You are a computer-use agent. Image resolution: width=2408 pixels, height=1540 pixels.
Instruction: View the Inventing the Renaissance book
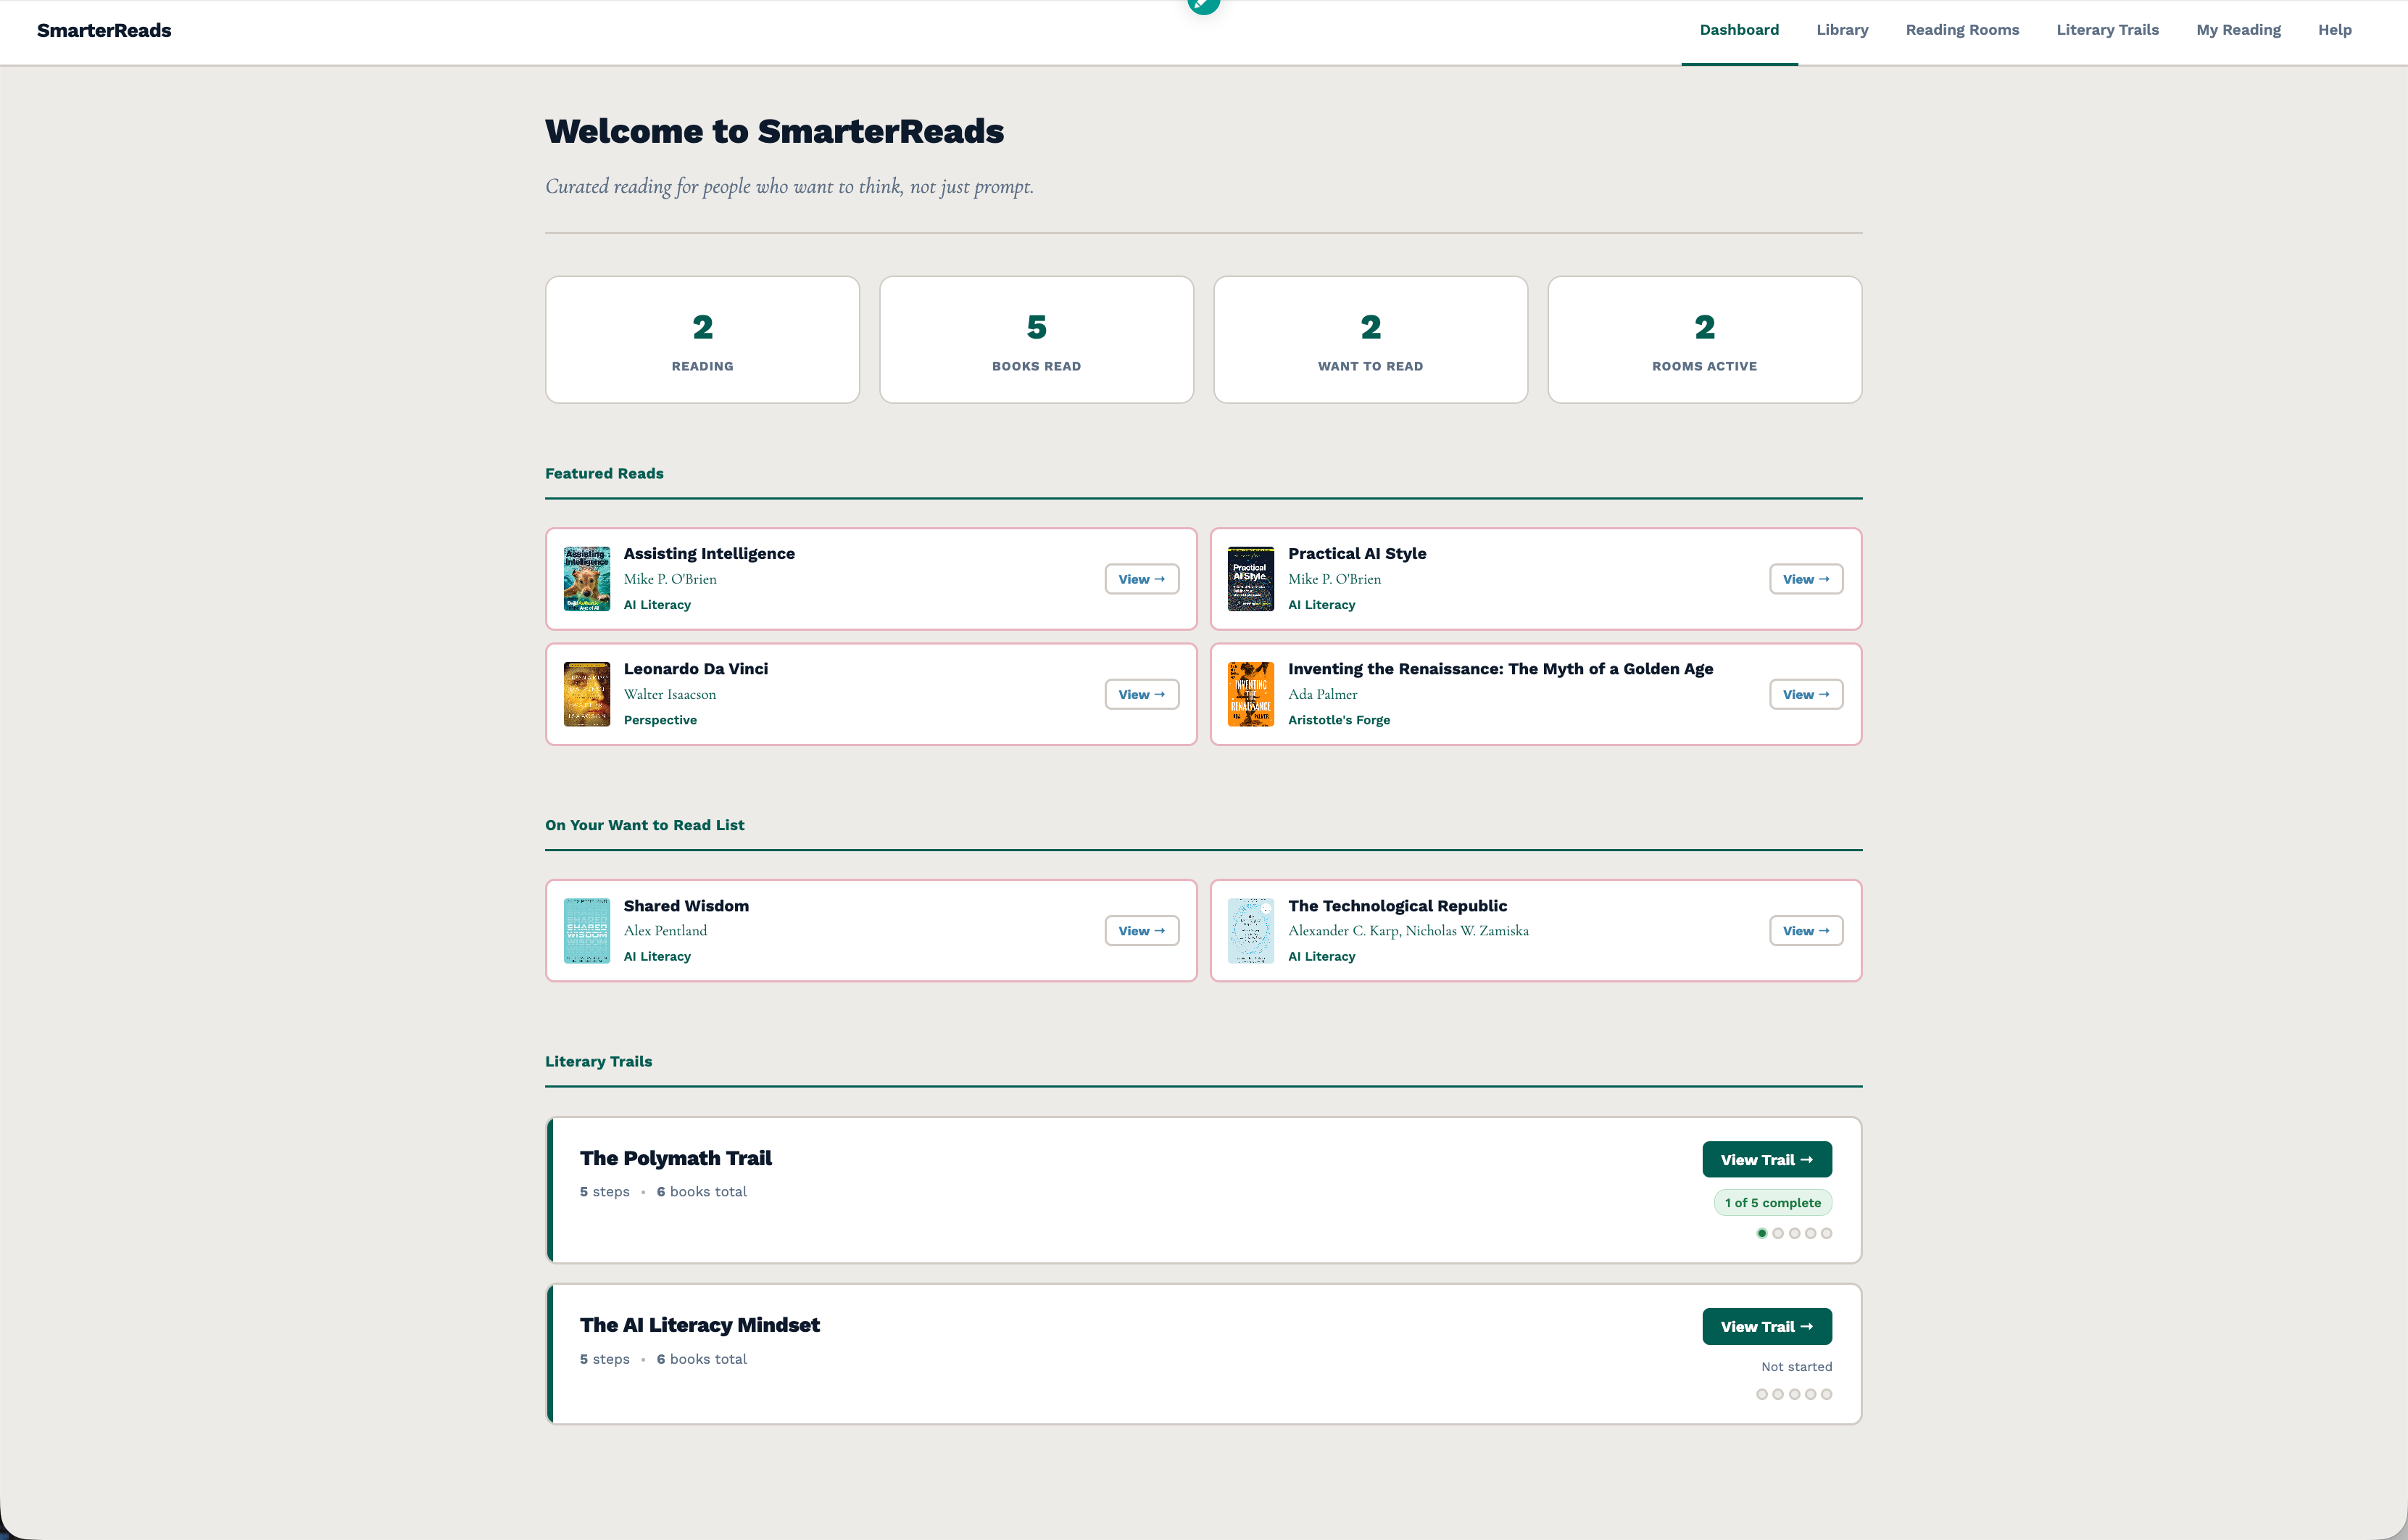click(1806, 694)
